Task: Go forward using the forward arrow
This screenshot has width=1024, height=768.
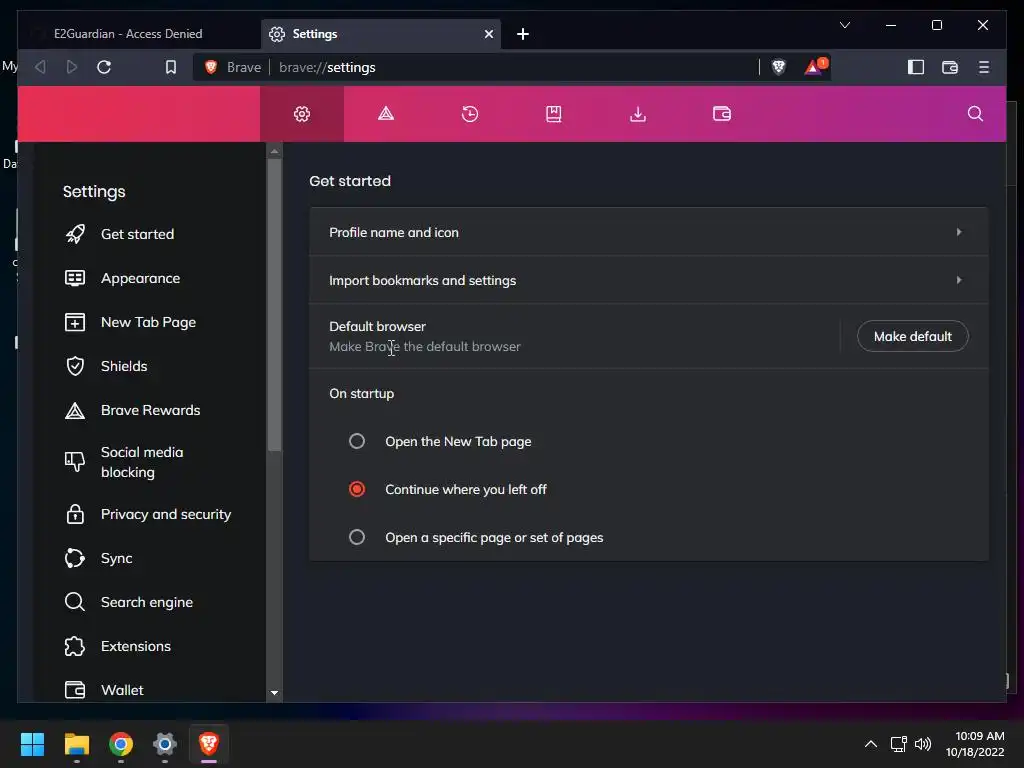Action: pyautogui.click(x=72, y=67)
